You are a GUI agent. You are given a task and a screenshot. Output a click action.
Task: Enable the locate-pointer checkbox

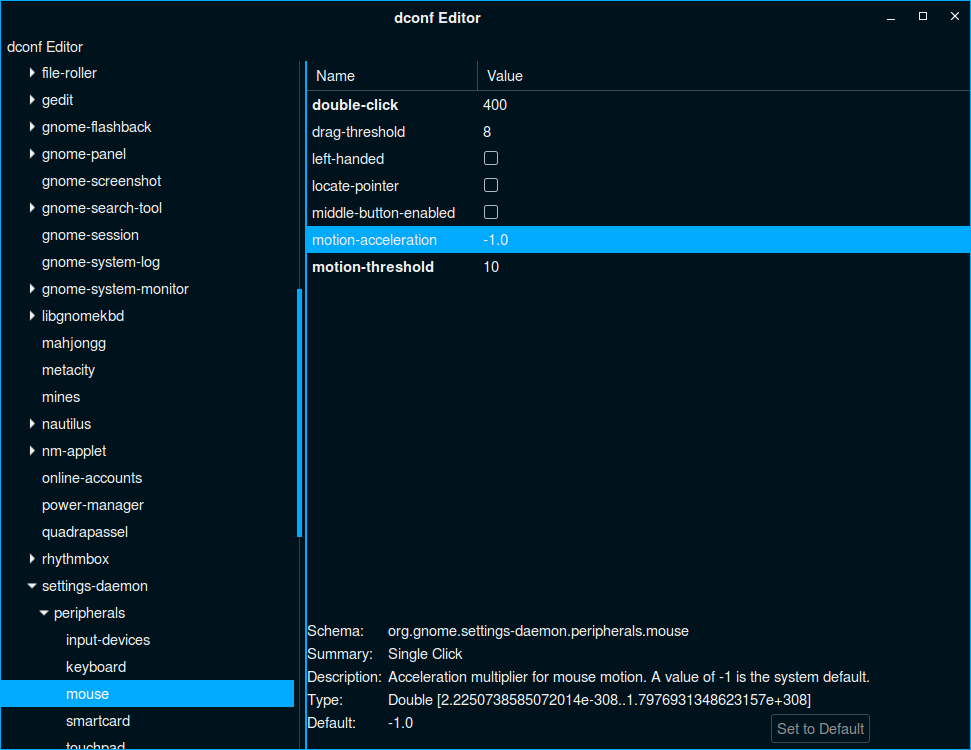[491, 186]
